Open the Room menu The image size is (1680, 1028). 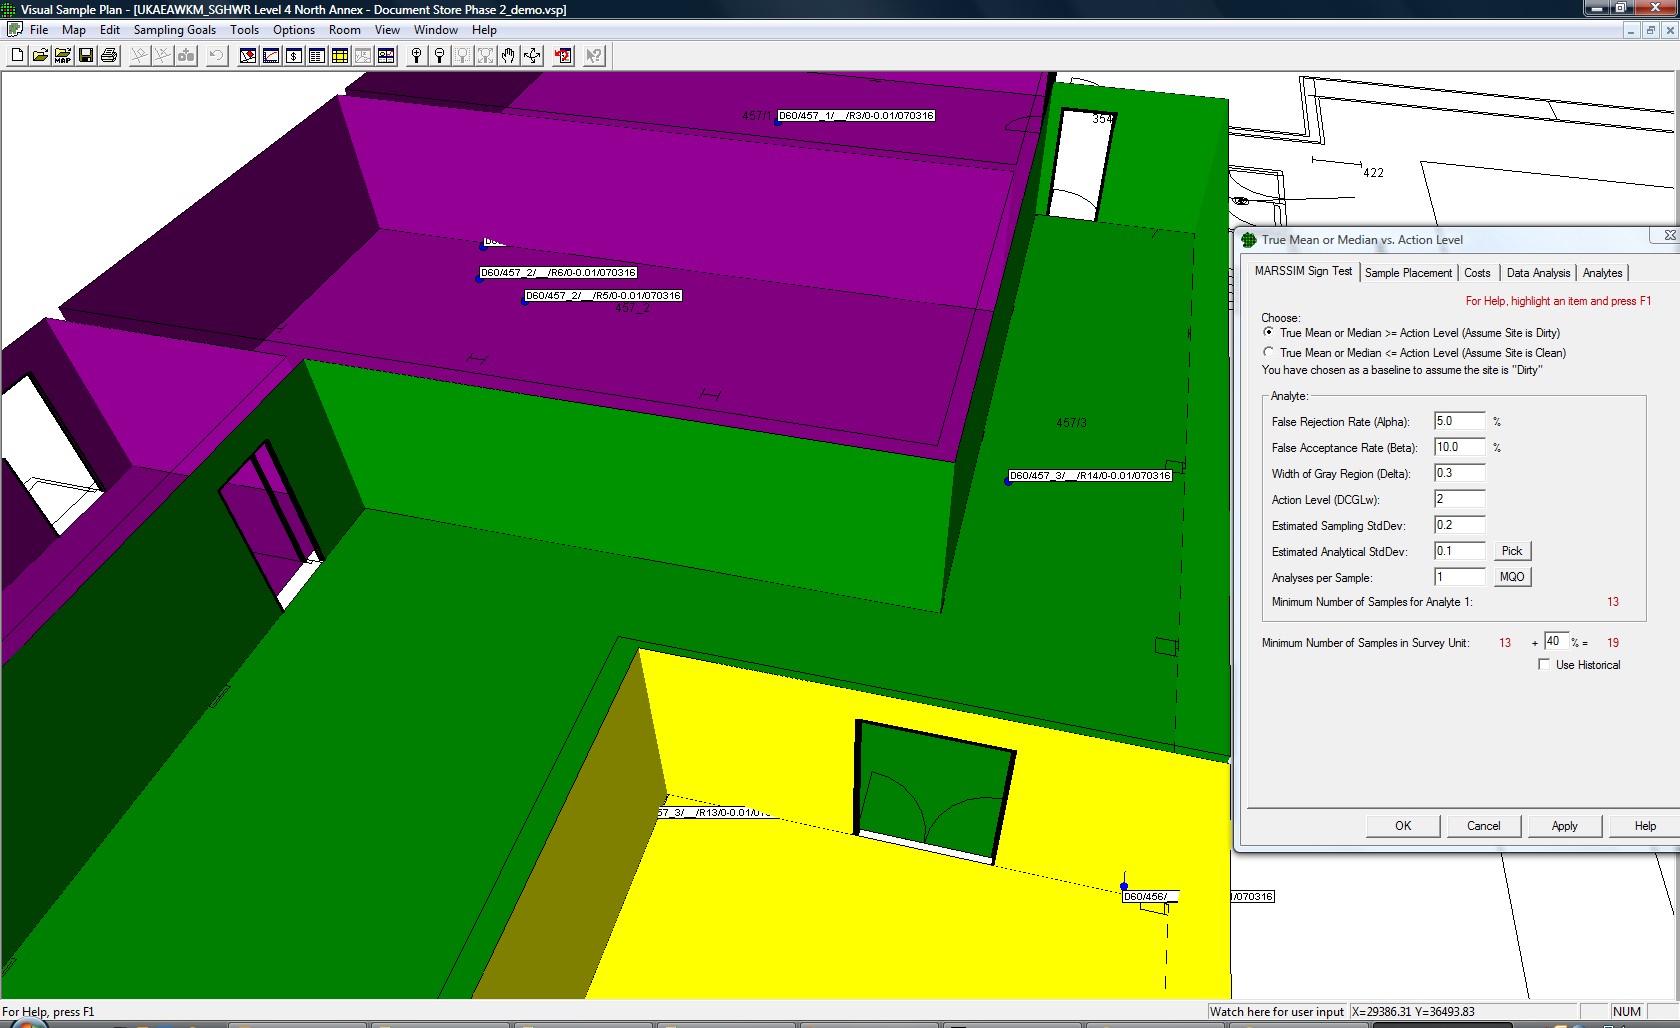click(345, 30)
